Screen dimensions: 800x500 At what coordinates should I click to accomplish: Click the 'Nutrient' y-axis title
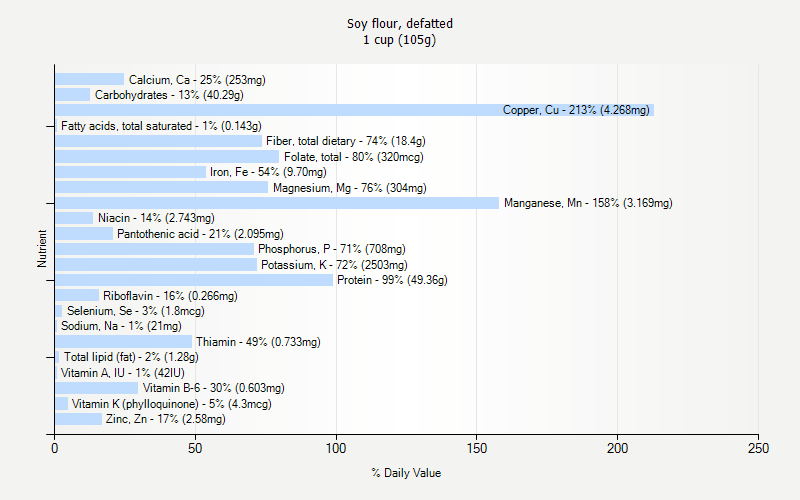42,248
